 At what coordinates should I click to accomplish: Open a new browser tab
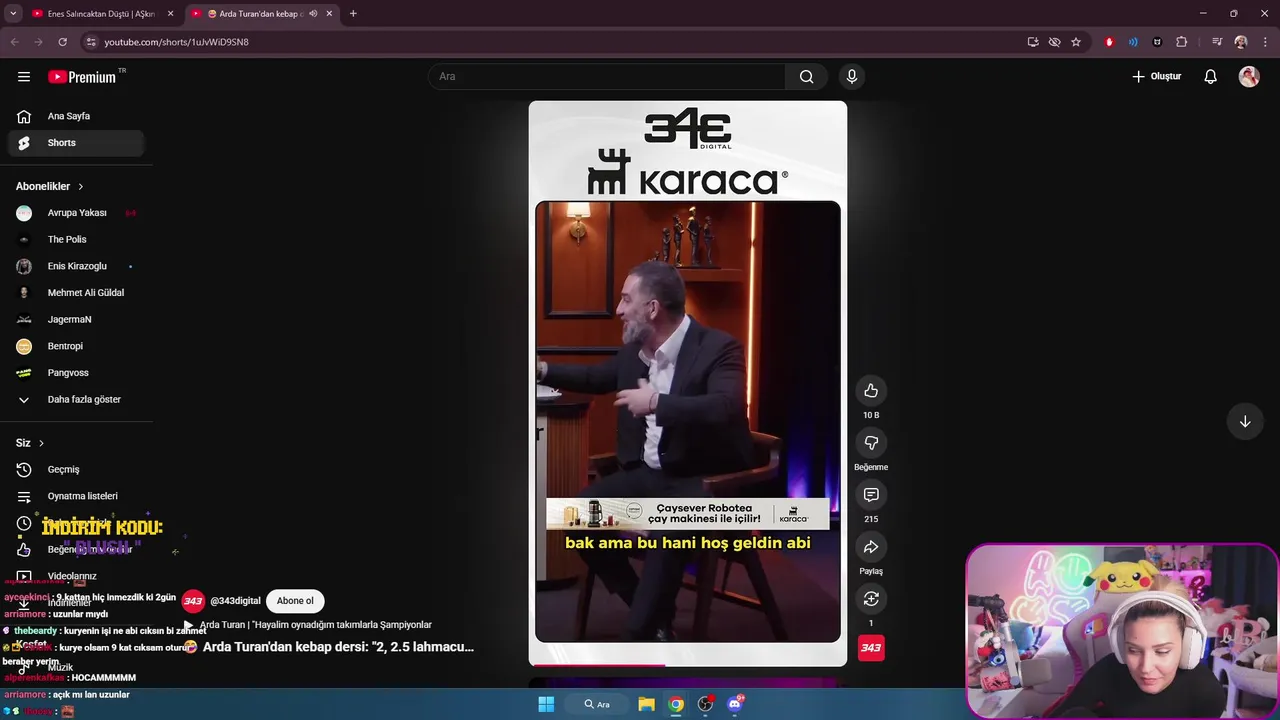coord(353,14)
